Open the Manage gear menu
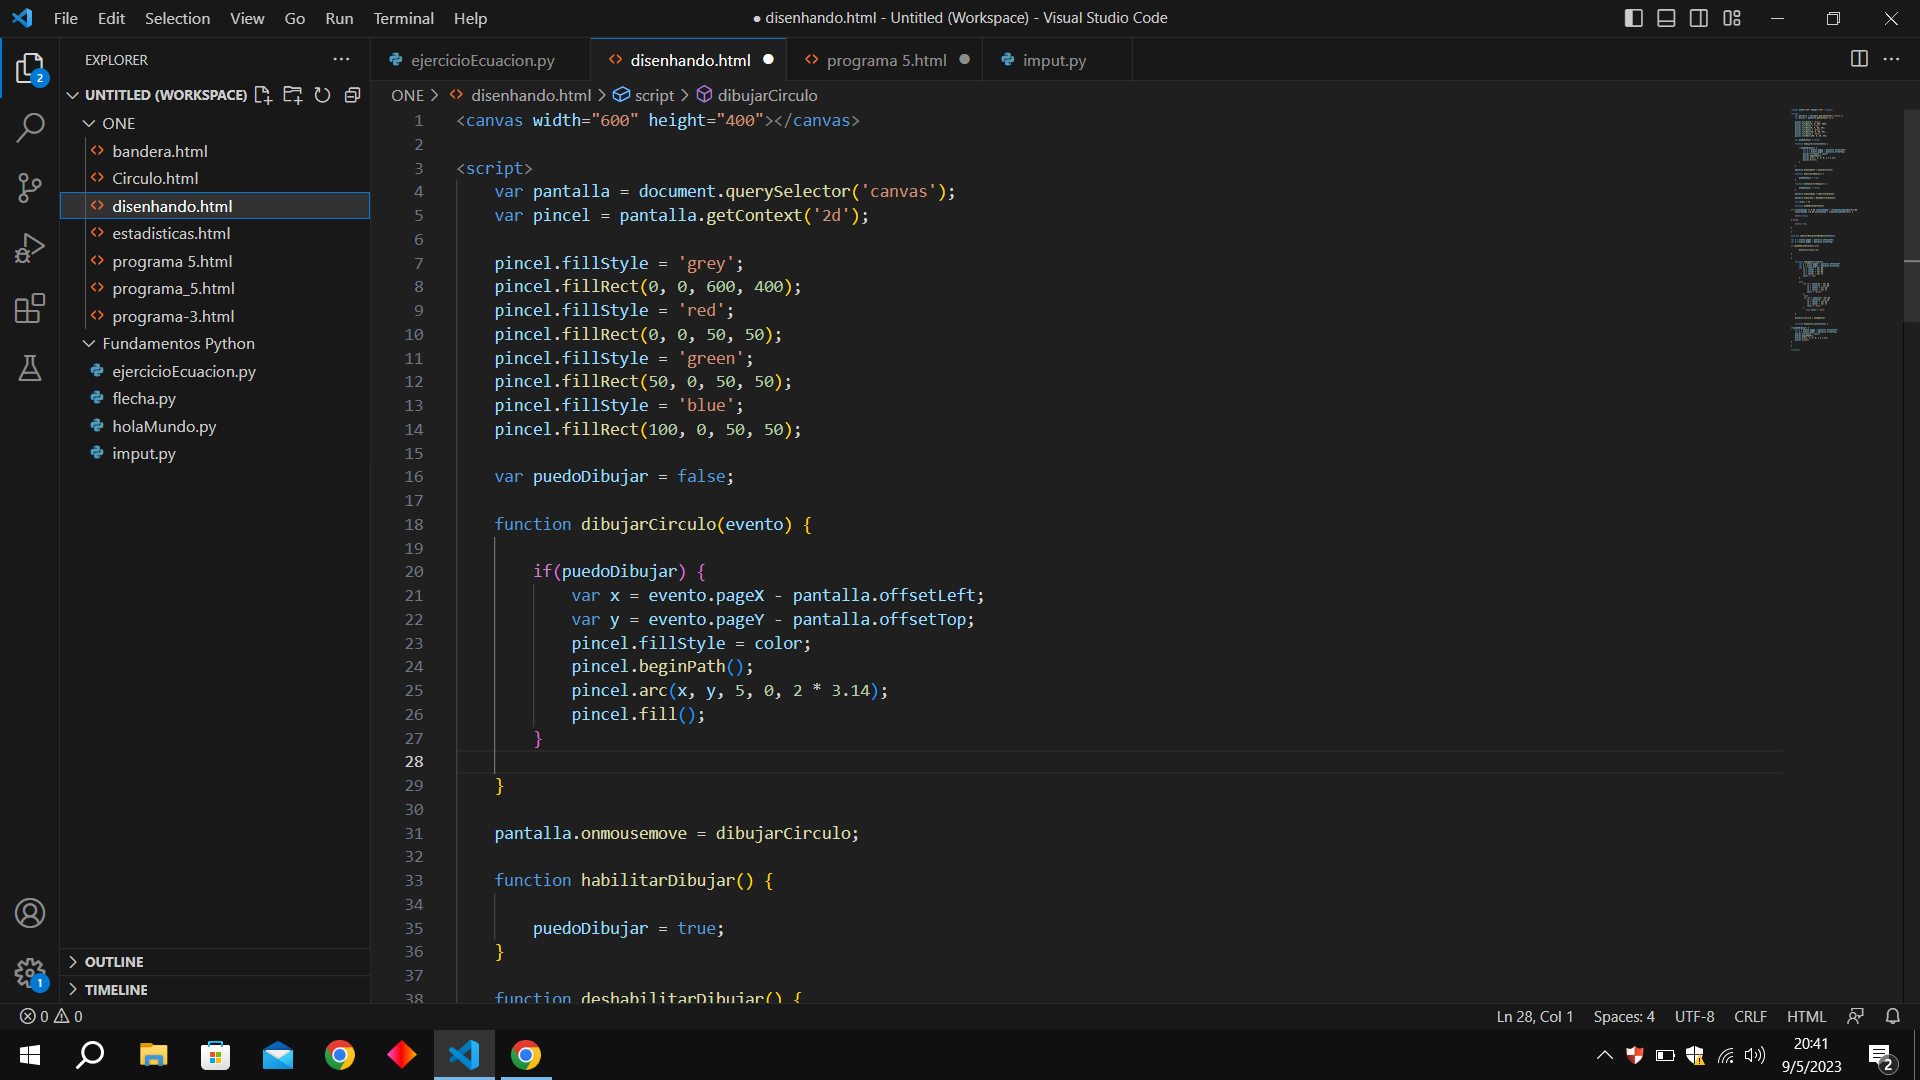The width and height of the screenshot is (1920, 1080). 30,973
